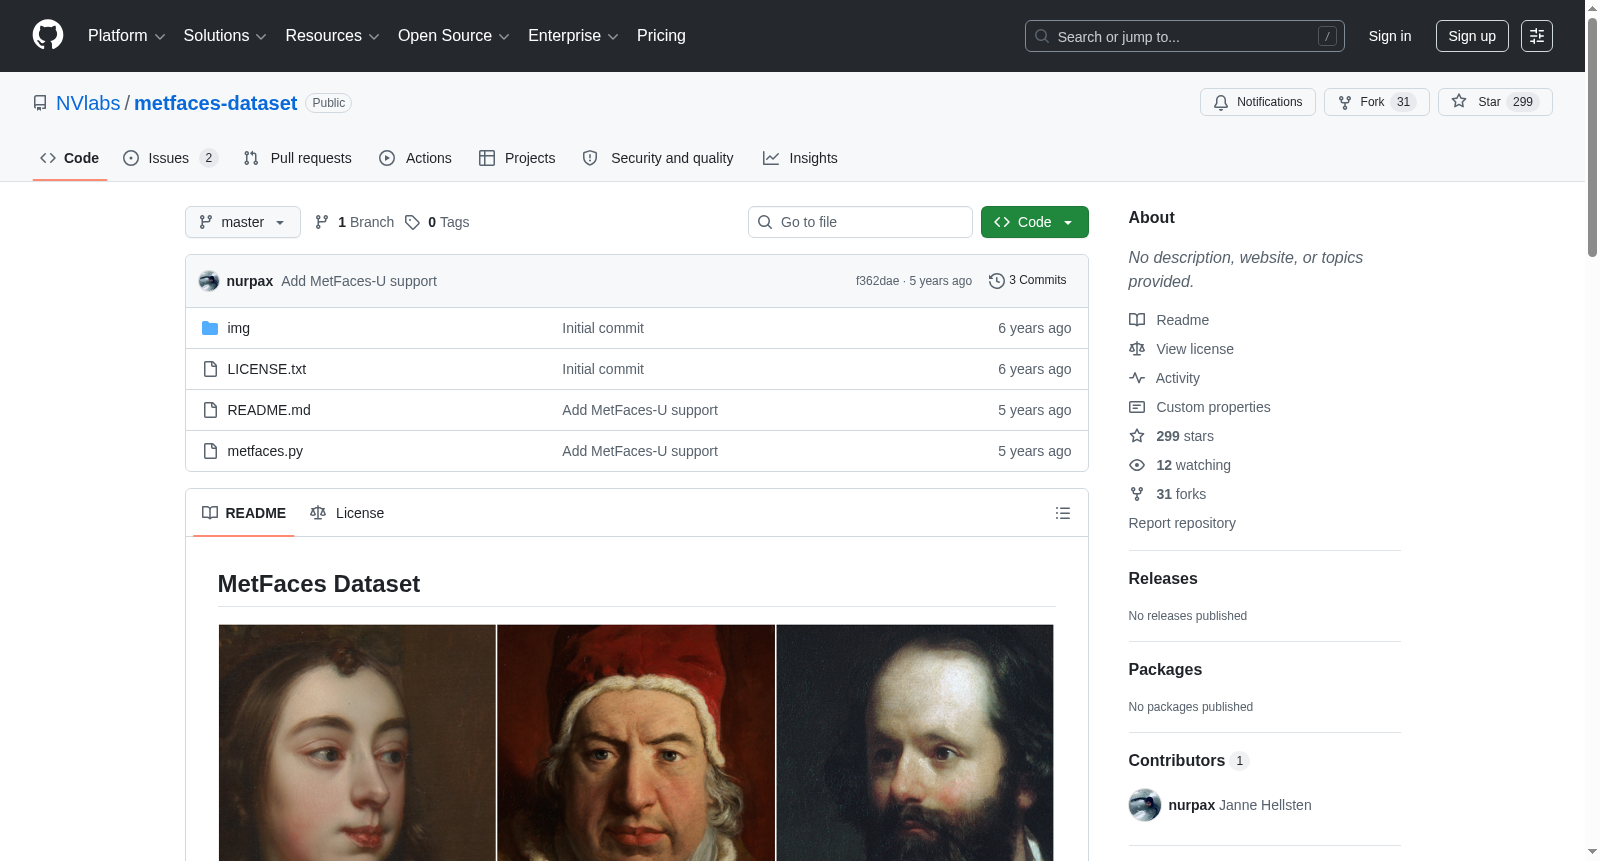The height and width of the screenshot is (861, 1600).
Task: Click the bell icon in Notifications button
Action: point(1221,102)
